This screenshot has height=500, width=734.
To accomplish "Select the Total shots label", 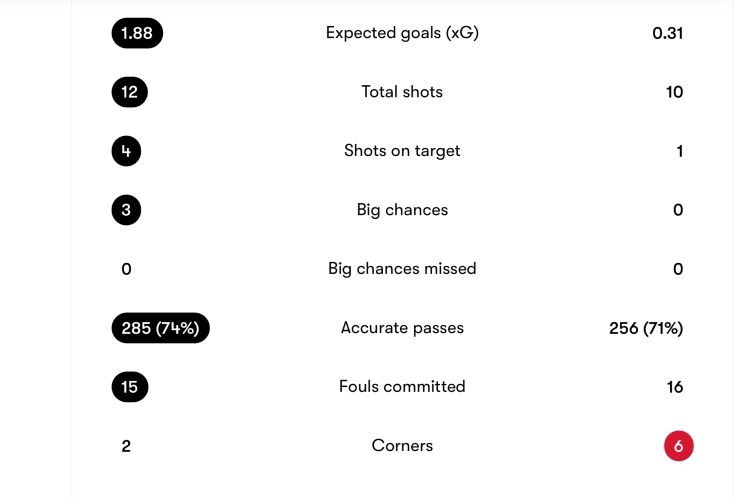I will (402, 92).
